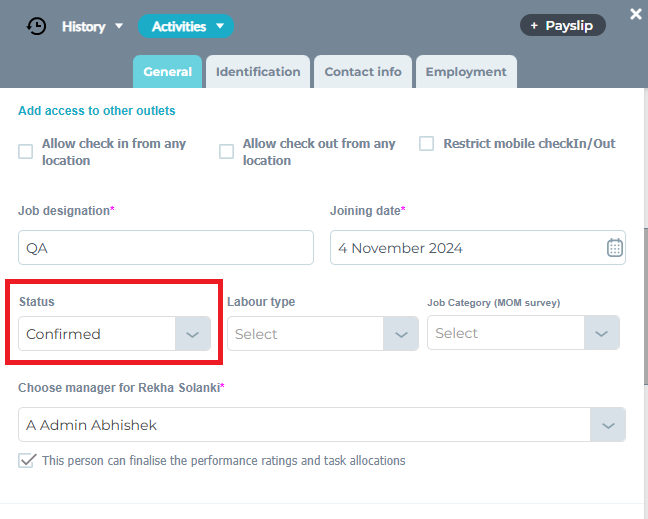The height and width of the screenshot is (519, 648).
Task: Check Restrict mobile checkIn/Out box
Action: [426, 143]
